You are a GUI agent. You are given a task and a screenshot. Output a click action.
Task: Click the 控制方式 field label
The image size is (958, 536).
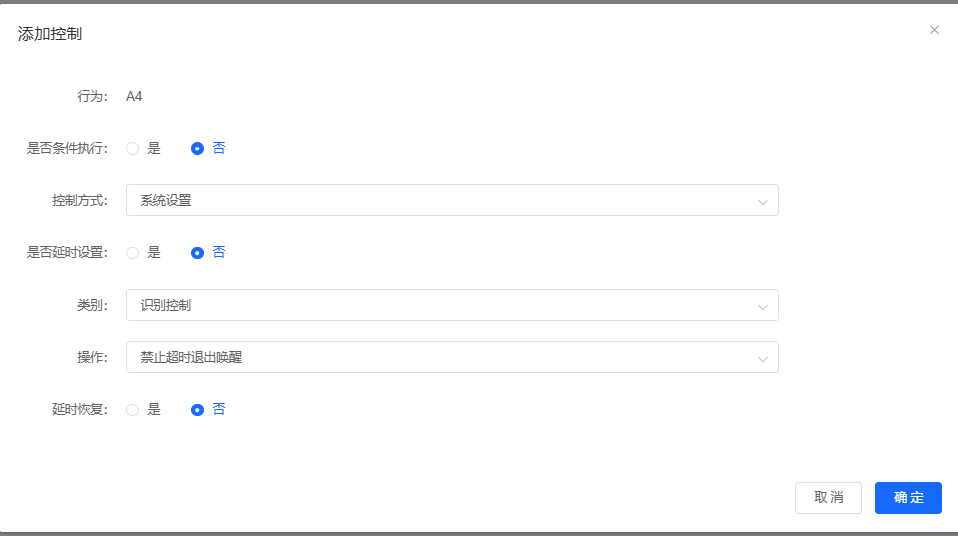point(79,201)
